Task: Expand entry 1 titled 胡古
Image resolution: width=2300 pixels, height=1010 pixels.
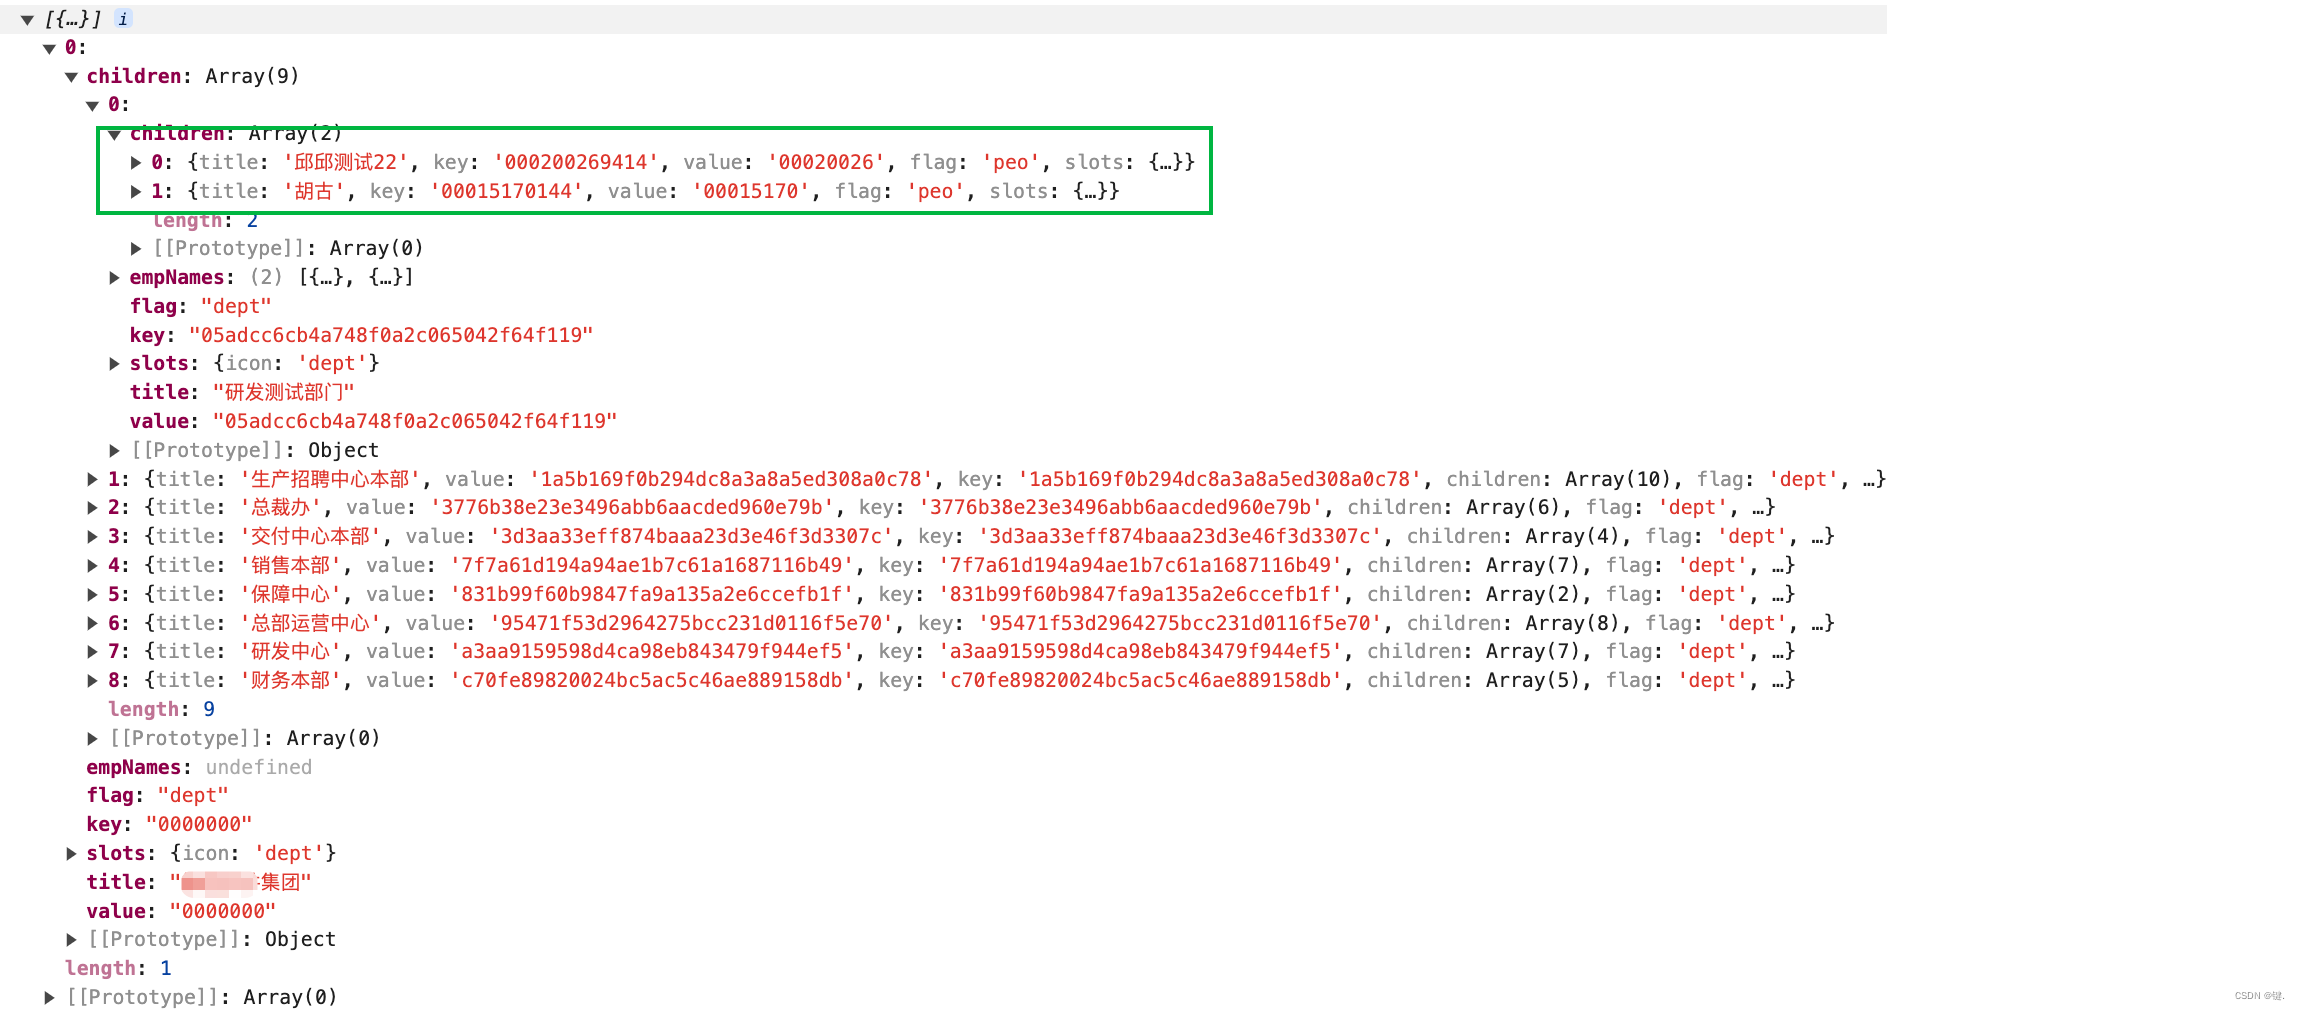Action: (x=136, y=191)
